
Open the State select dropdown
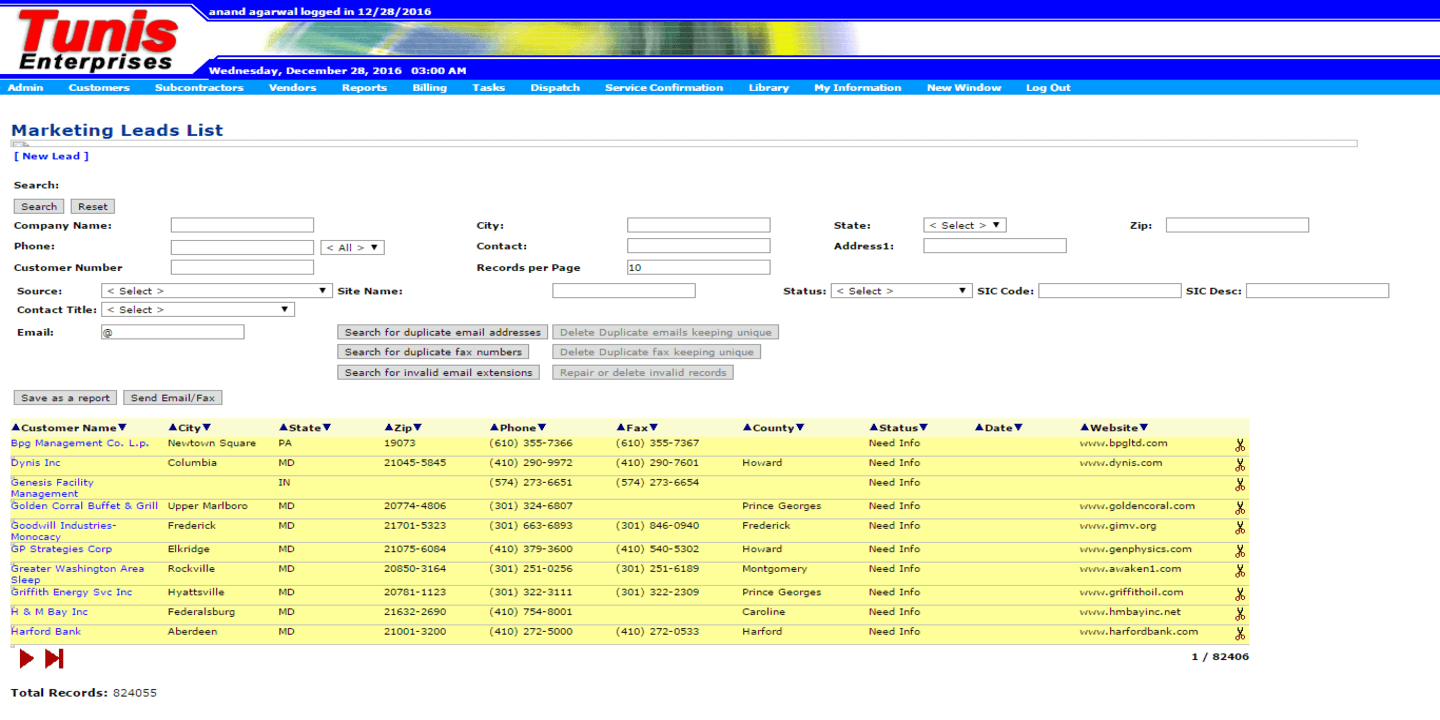click(x=965, y=225)
